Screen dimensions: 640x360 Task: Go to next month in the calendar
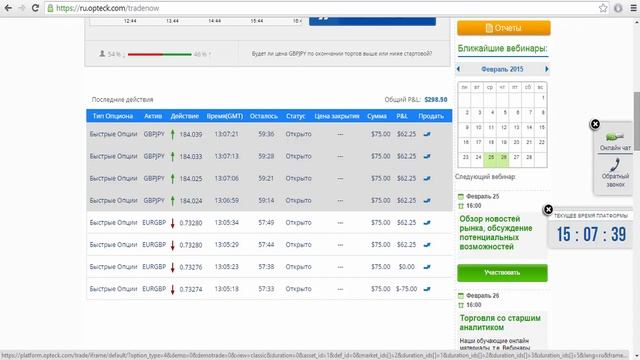[x=547, y=69]
